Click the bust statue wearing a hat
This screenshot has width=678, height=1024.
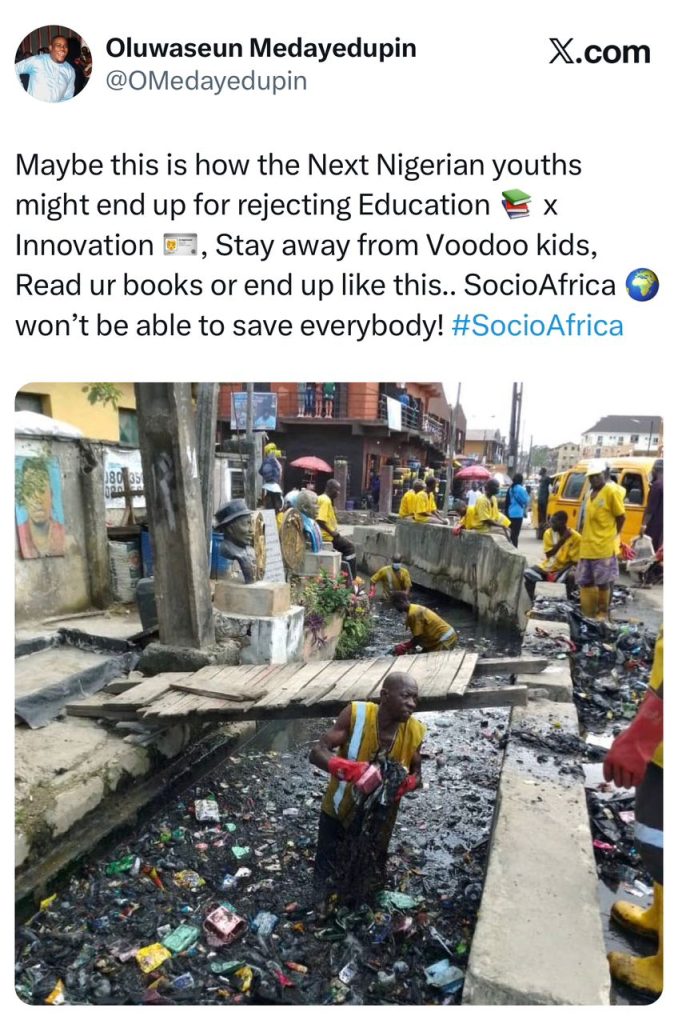236,541
